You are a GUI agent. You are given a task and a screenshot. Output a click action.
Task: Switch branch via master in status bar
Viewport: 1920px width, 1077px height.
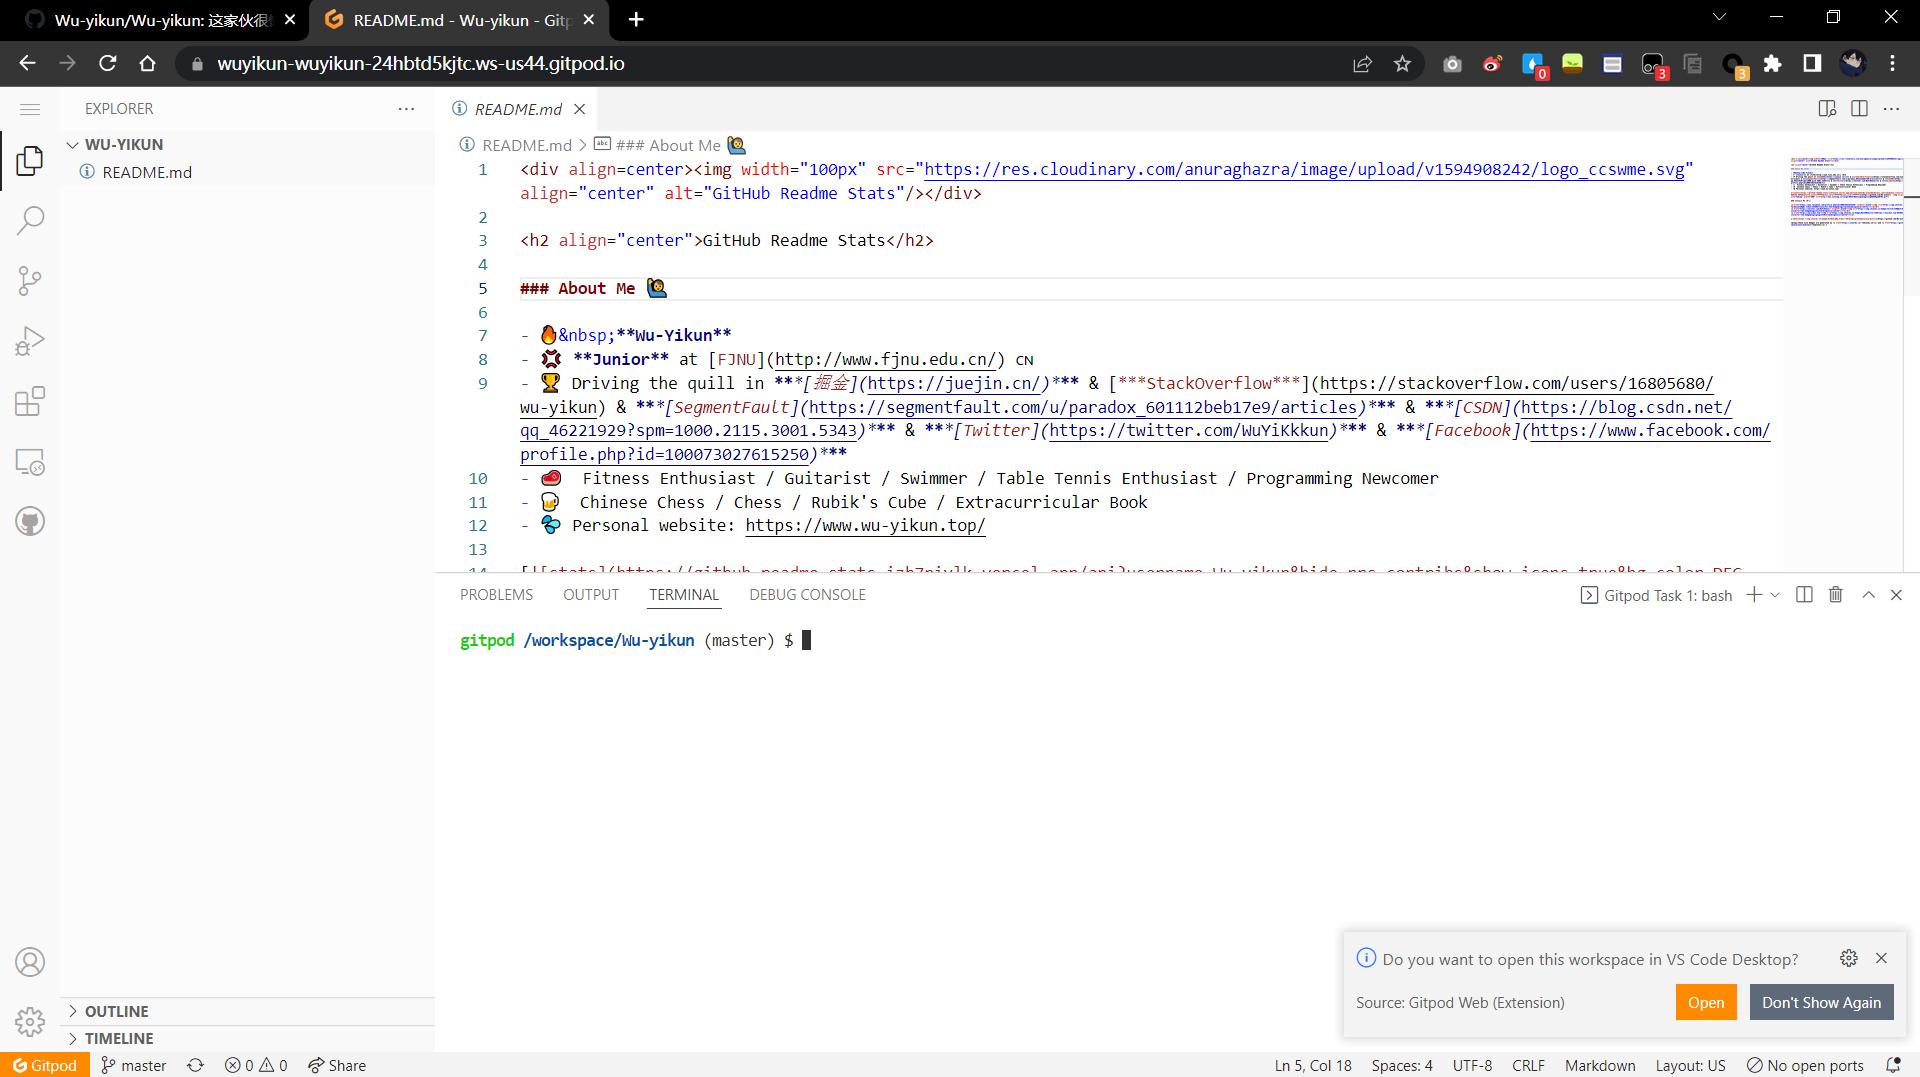point(134,1065)
